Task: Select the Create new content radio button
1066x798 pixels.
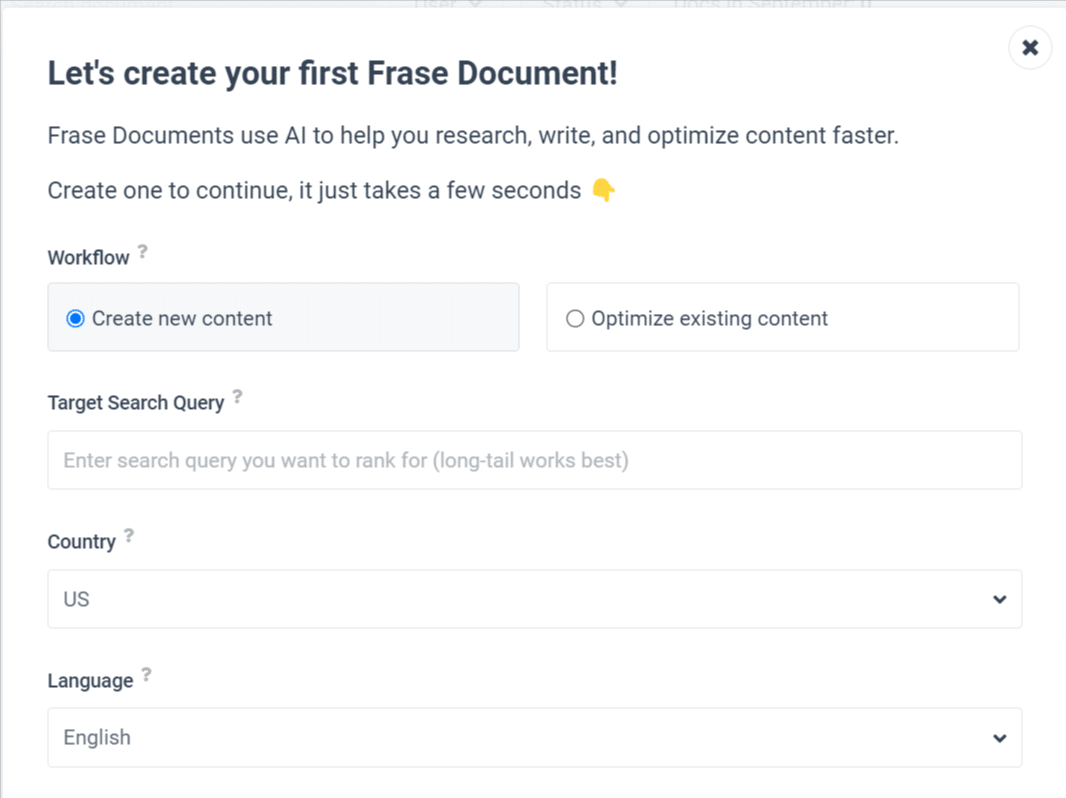Action: coord(75,318)
